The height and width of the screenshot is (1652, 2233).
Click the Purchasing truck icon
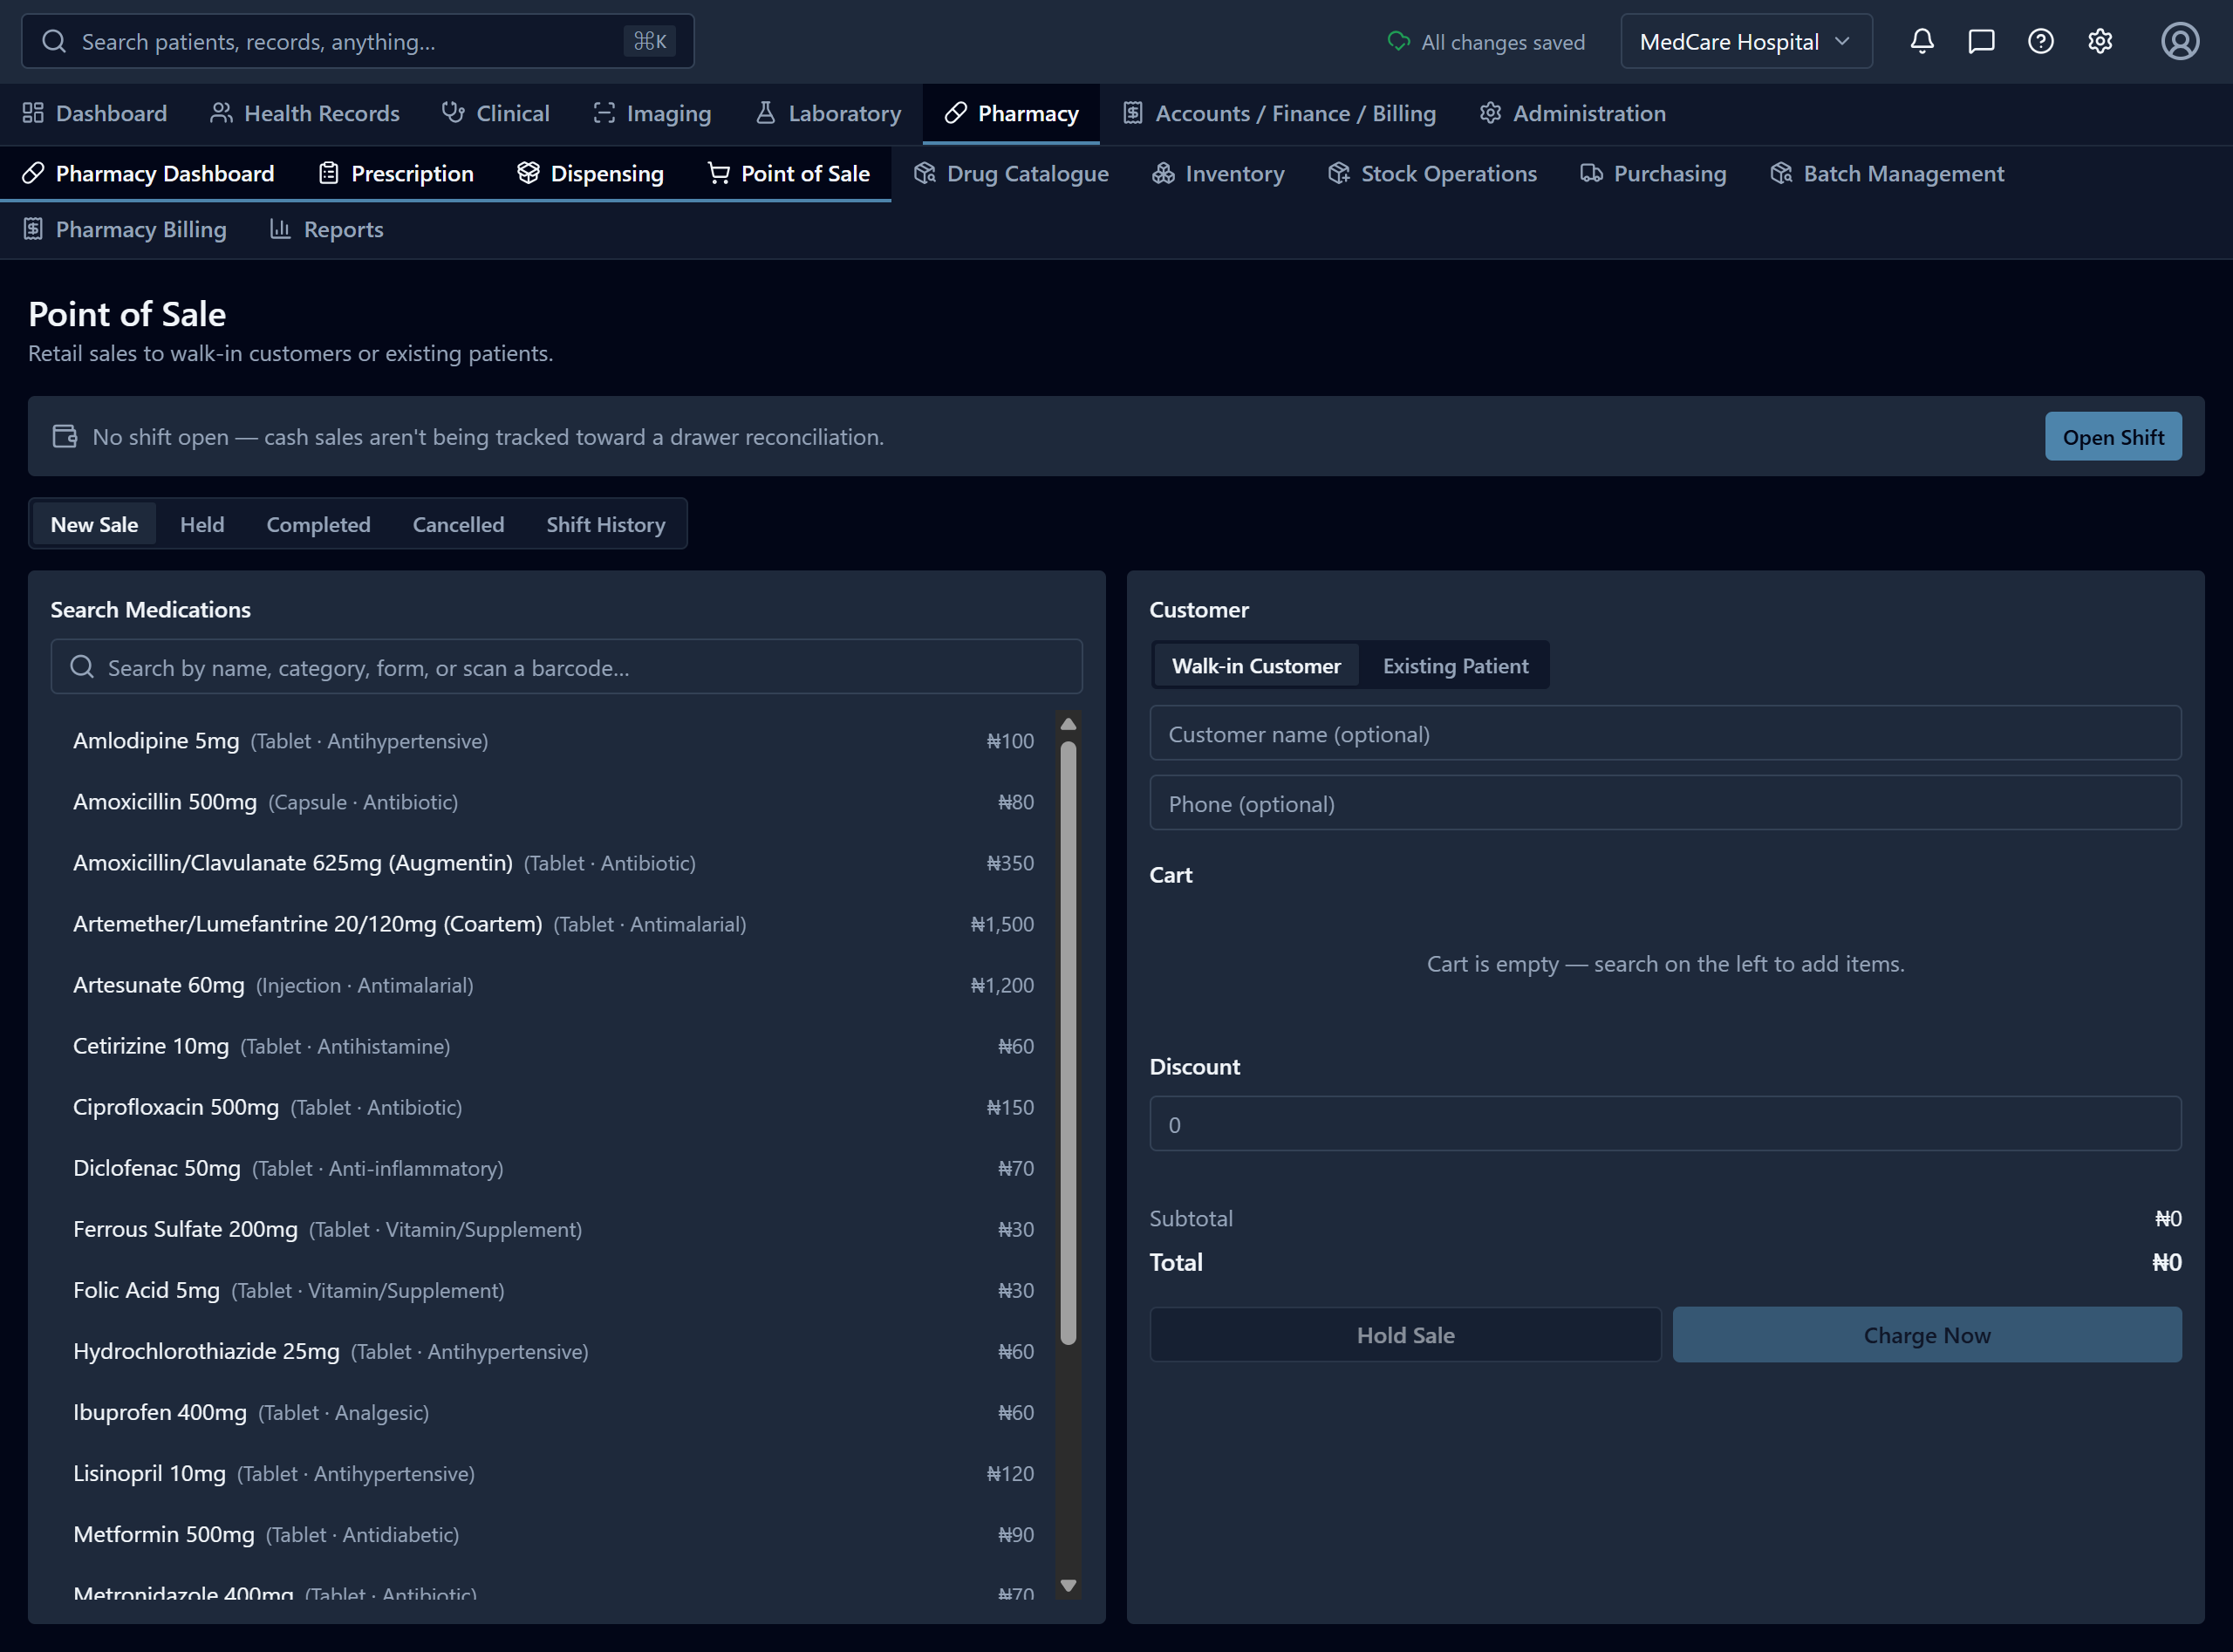1591,173
